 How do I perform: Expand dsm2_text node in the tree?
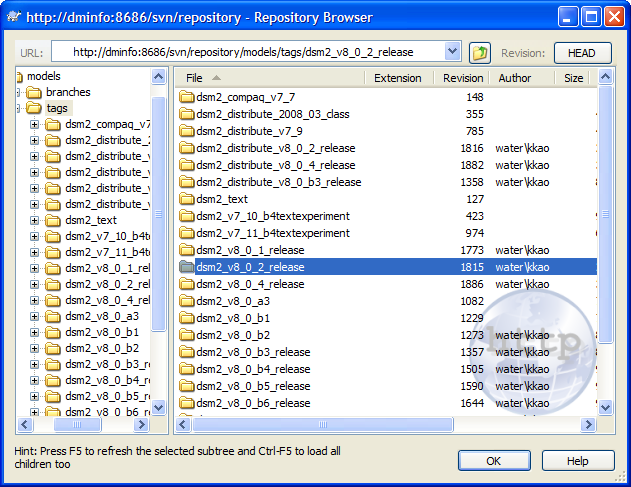(x=35, y=221)
